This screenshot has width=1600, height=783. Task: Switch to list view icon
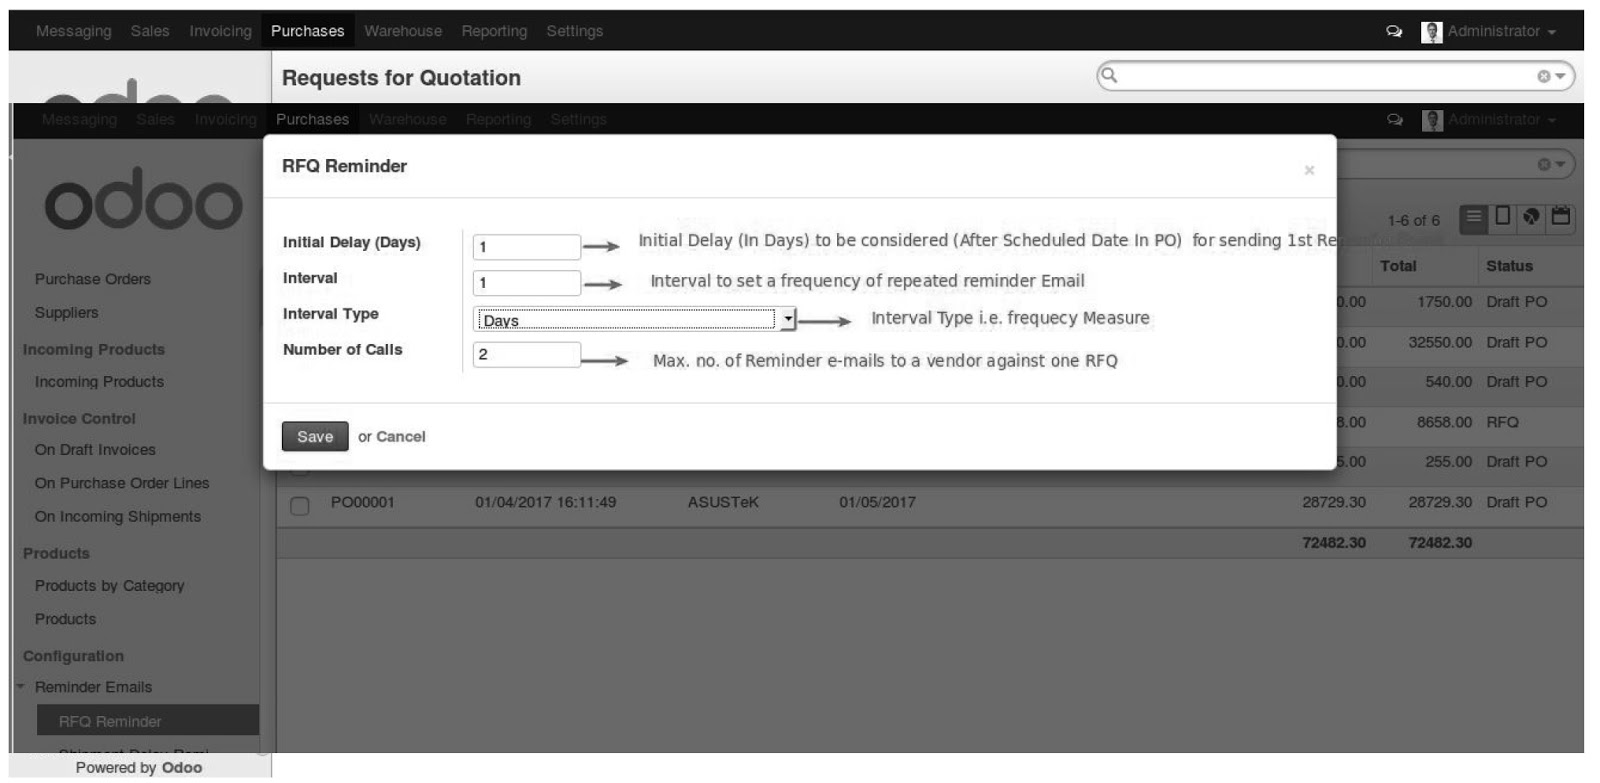(1474, 217)
